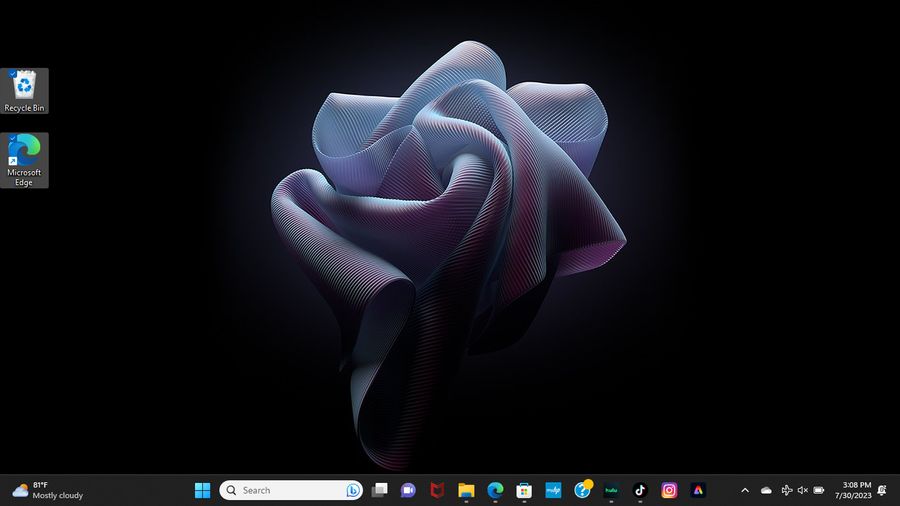Open the myHP app on the taskbar
Viewport: 900px width, 506px height.
(553, 491)
